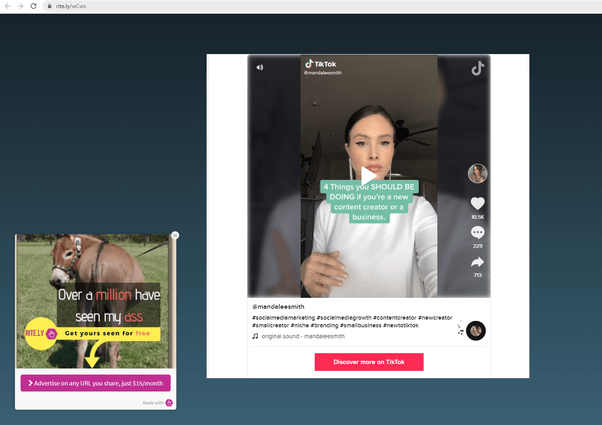Image resolution: width=602 pixels, height=425 pixels.
Task: Click the 10.5K likes count
Action: point(478,217)
